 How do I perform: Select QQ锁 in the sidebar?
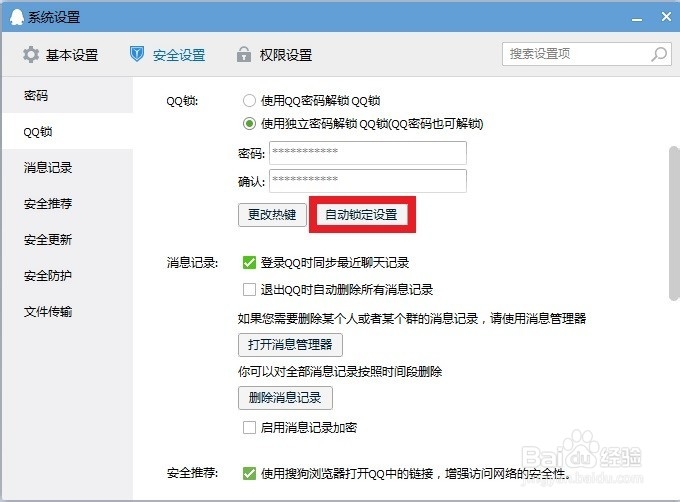[x=68, y=131]
